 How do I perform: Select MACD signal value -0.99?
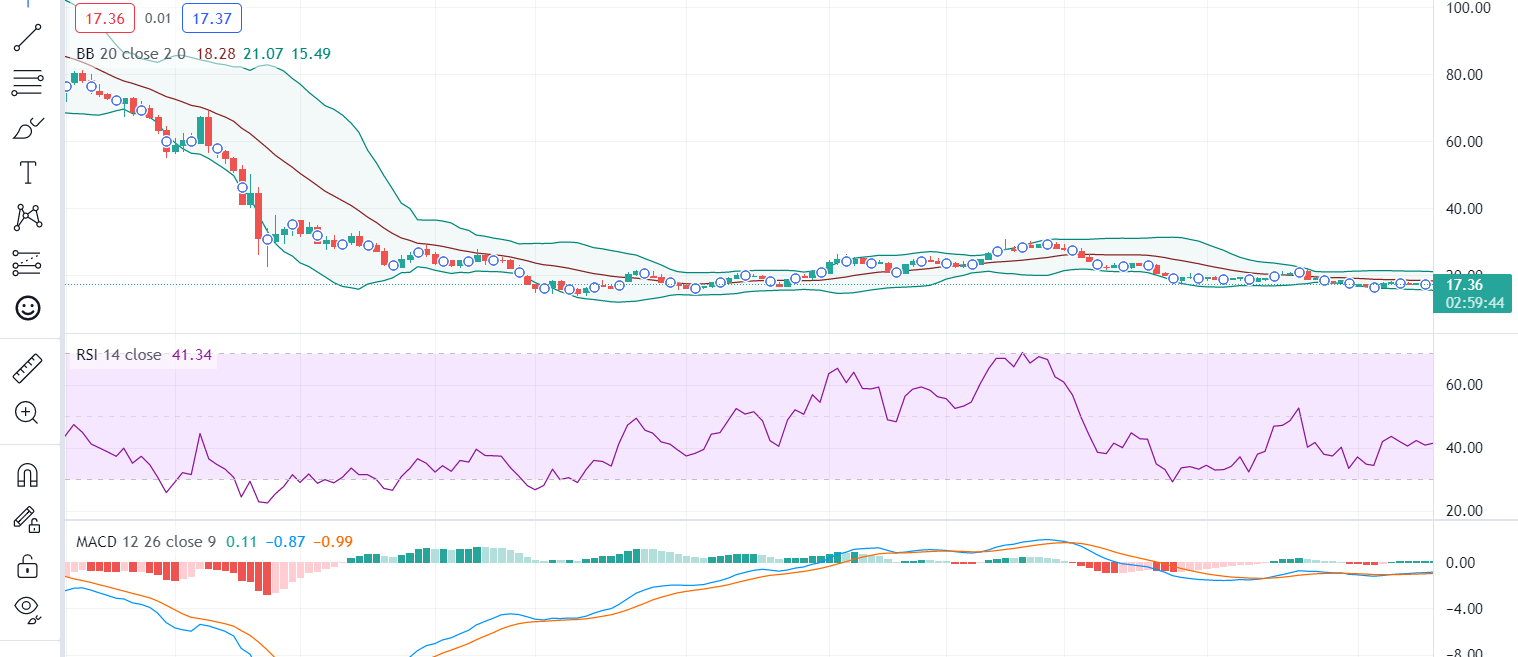point(334,542)
